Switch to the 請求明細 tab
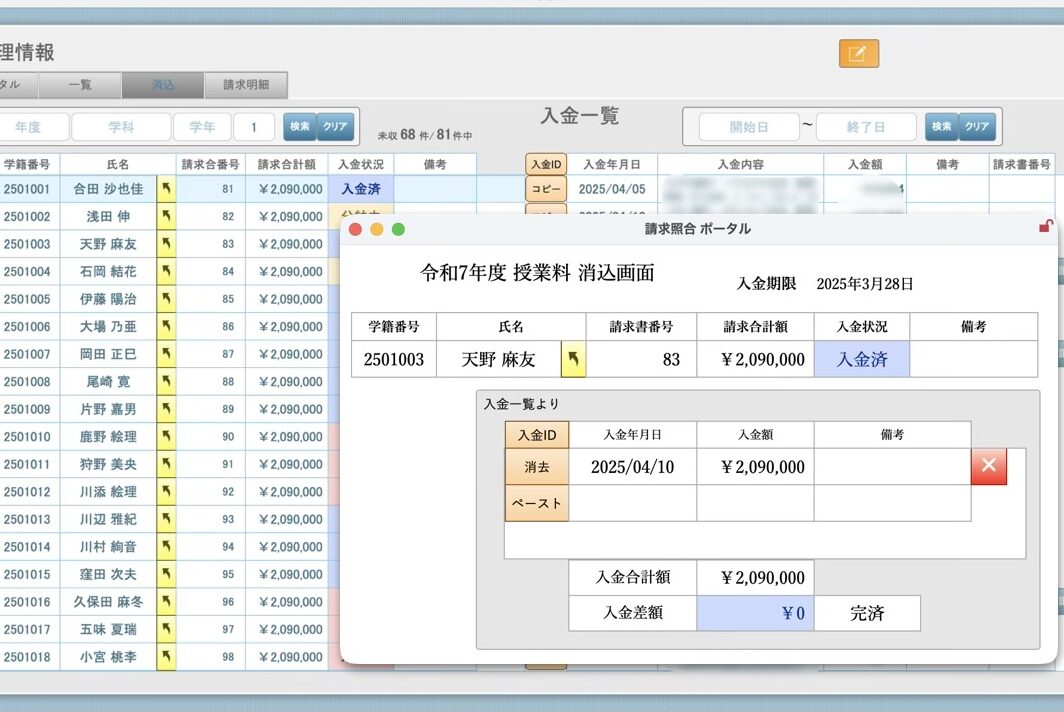 pos(245,85)
